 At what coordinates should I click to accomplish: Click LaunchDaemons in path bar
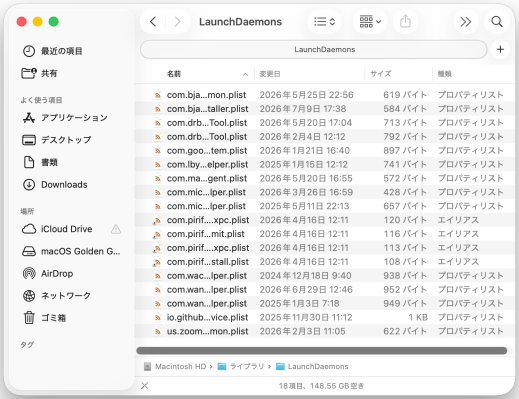[312, 367]
